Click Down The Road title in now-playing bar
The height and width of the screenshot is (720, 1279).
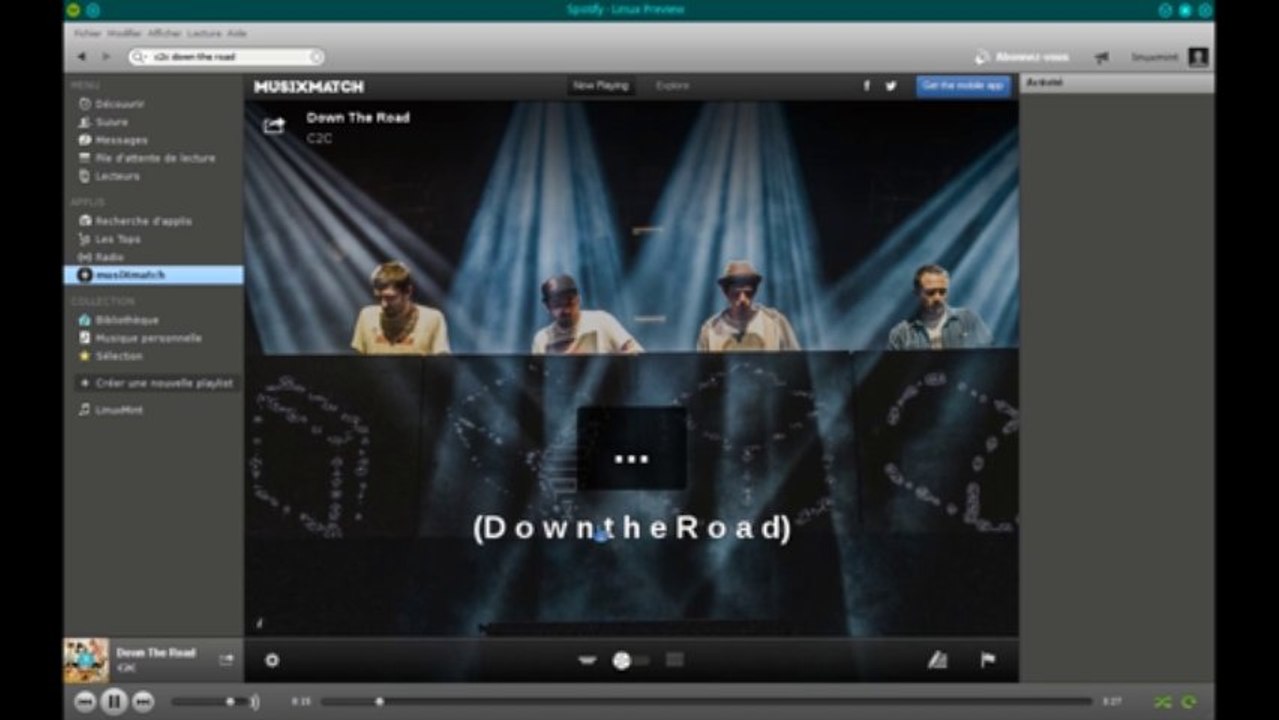tap(156, 653)
